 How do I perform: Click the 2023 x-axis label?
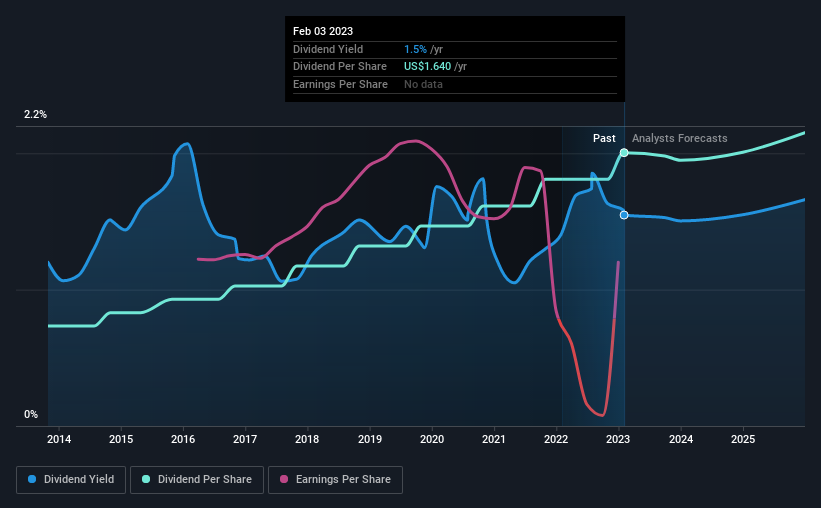[x=618, y=439]
